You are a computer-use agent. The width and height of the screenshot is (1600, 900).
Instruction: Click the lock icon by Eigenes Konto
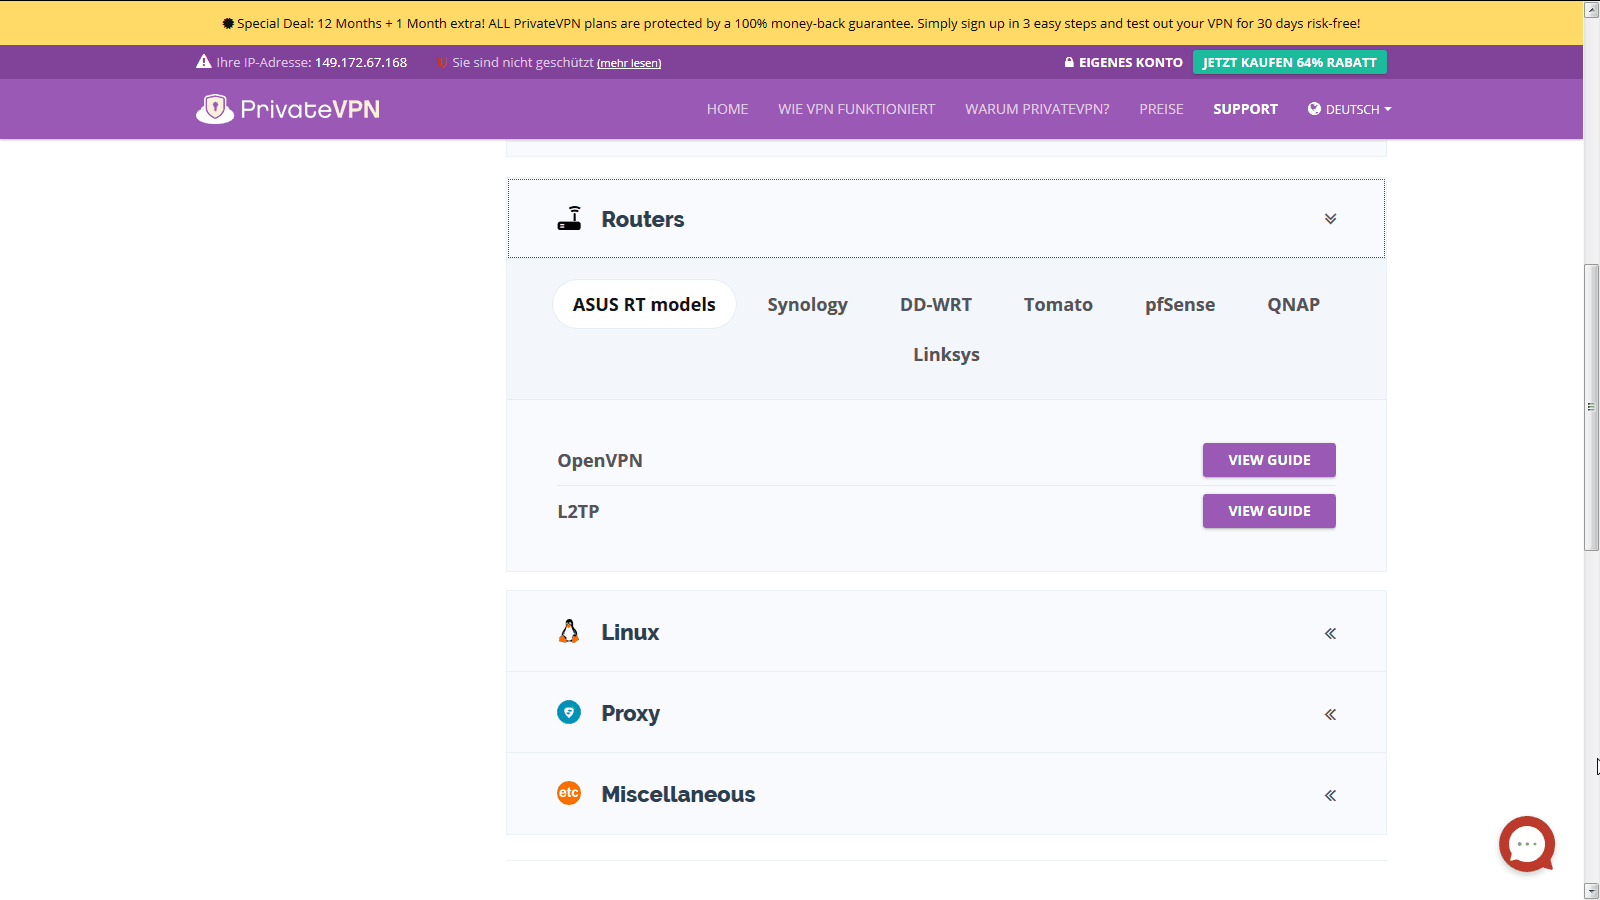pyautogui.click(x=1069, y=62)
